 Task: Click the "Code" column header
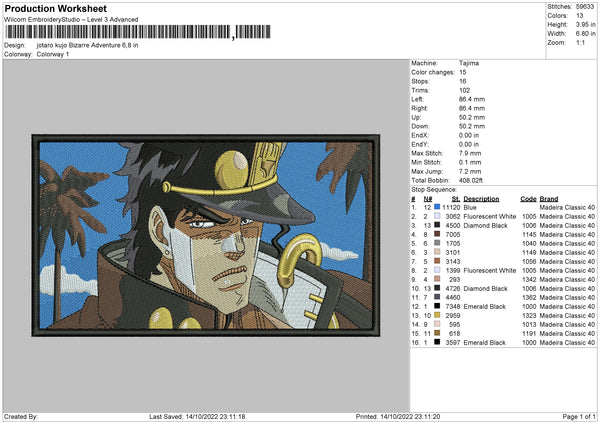[528, 199]
